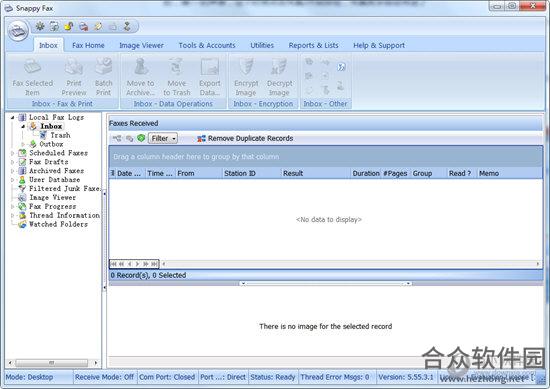This screenshot has height=389, width=550.
Task: Open the Utilities tab
Action: tap(262, 45)
